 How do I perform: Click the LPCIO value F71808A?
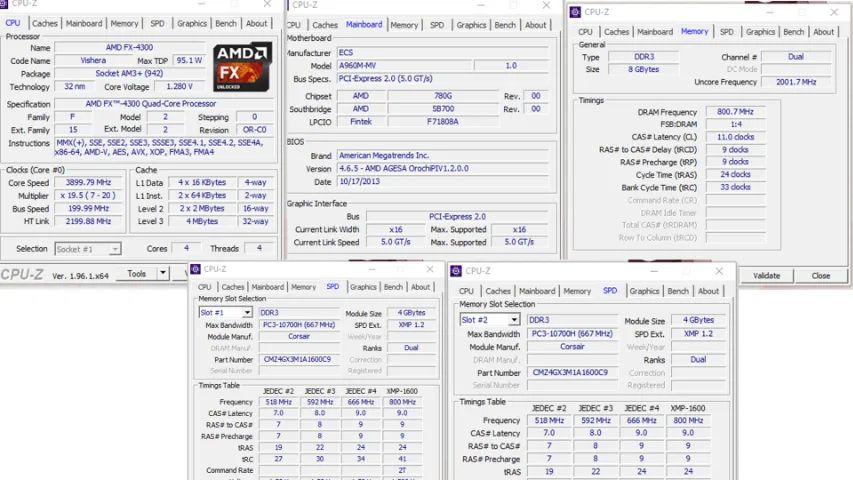pyautogui.click(x=443, y=122)
